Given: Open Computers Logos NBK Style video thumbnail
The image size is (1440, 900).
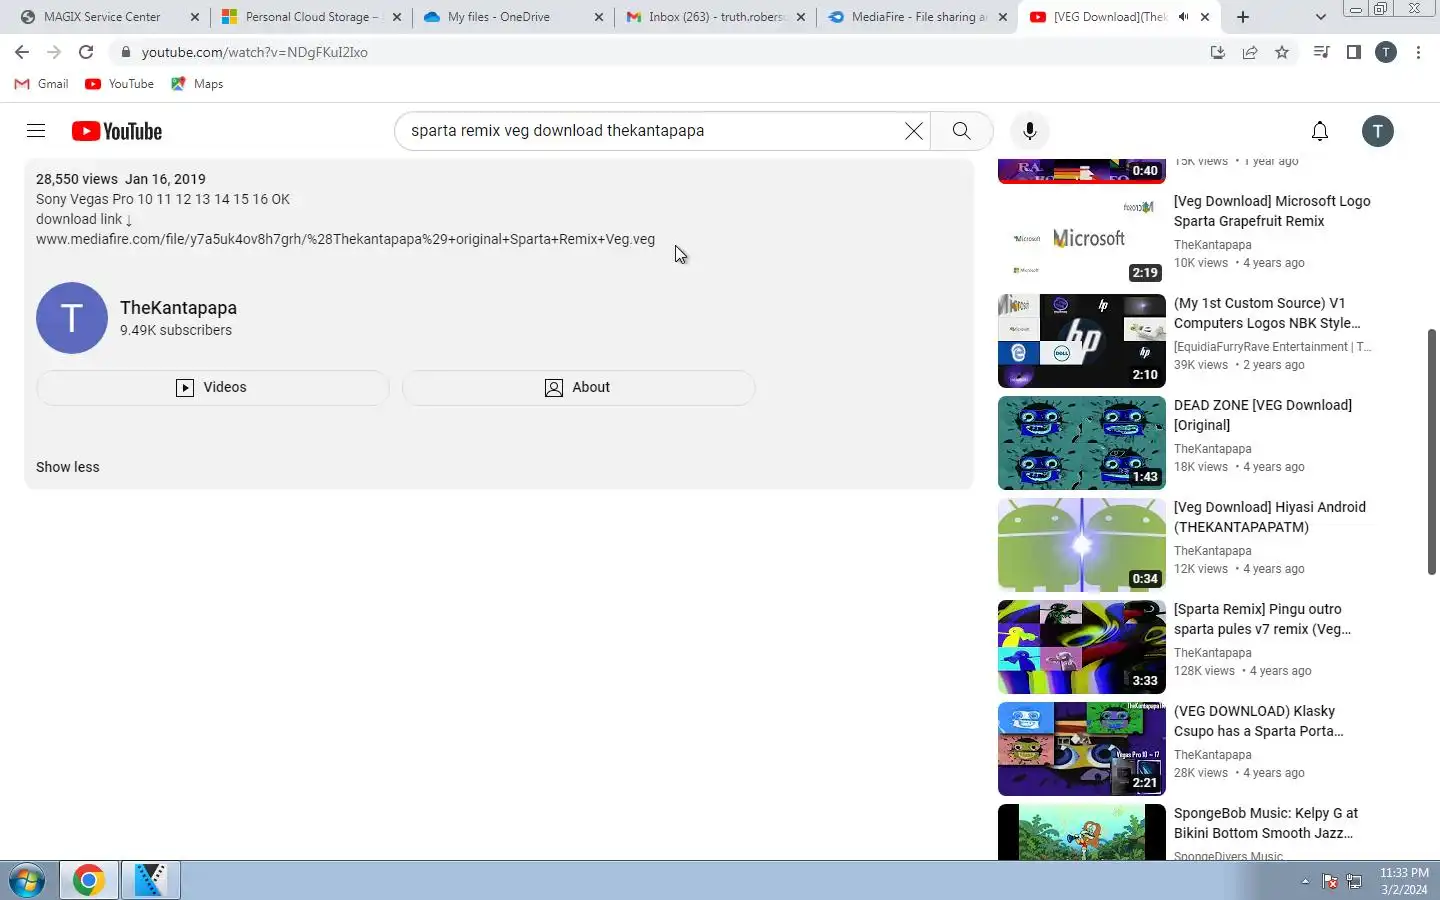Looking at the screenshot, I should point(1082,341).
